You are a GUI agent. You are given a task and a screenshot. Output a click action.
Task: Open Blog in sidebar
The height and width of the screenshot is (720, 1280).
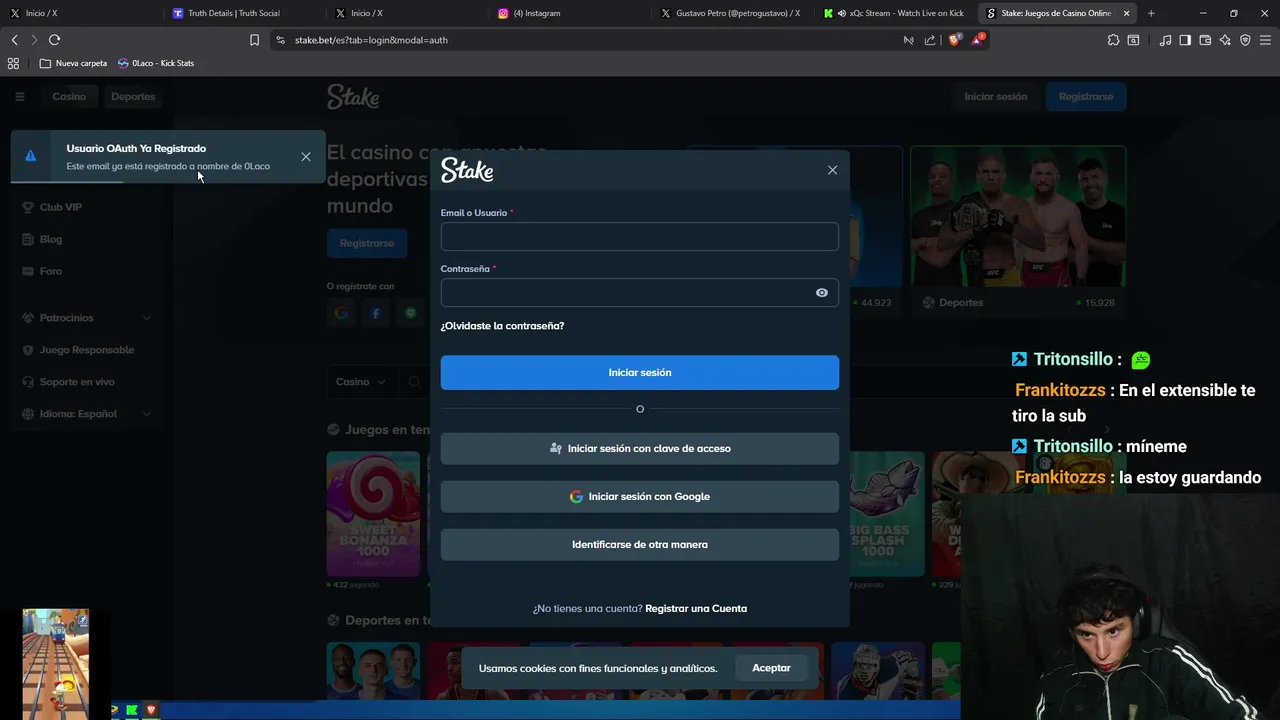50,239
